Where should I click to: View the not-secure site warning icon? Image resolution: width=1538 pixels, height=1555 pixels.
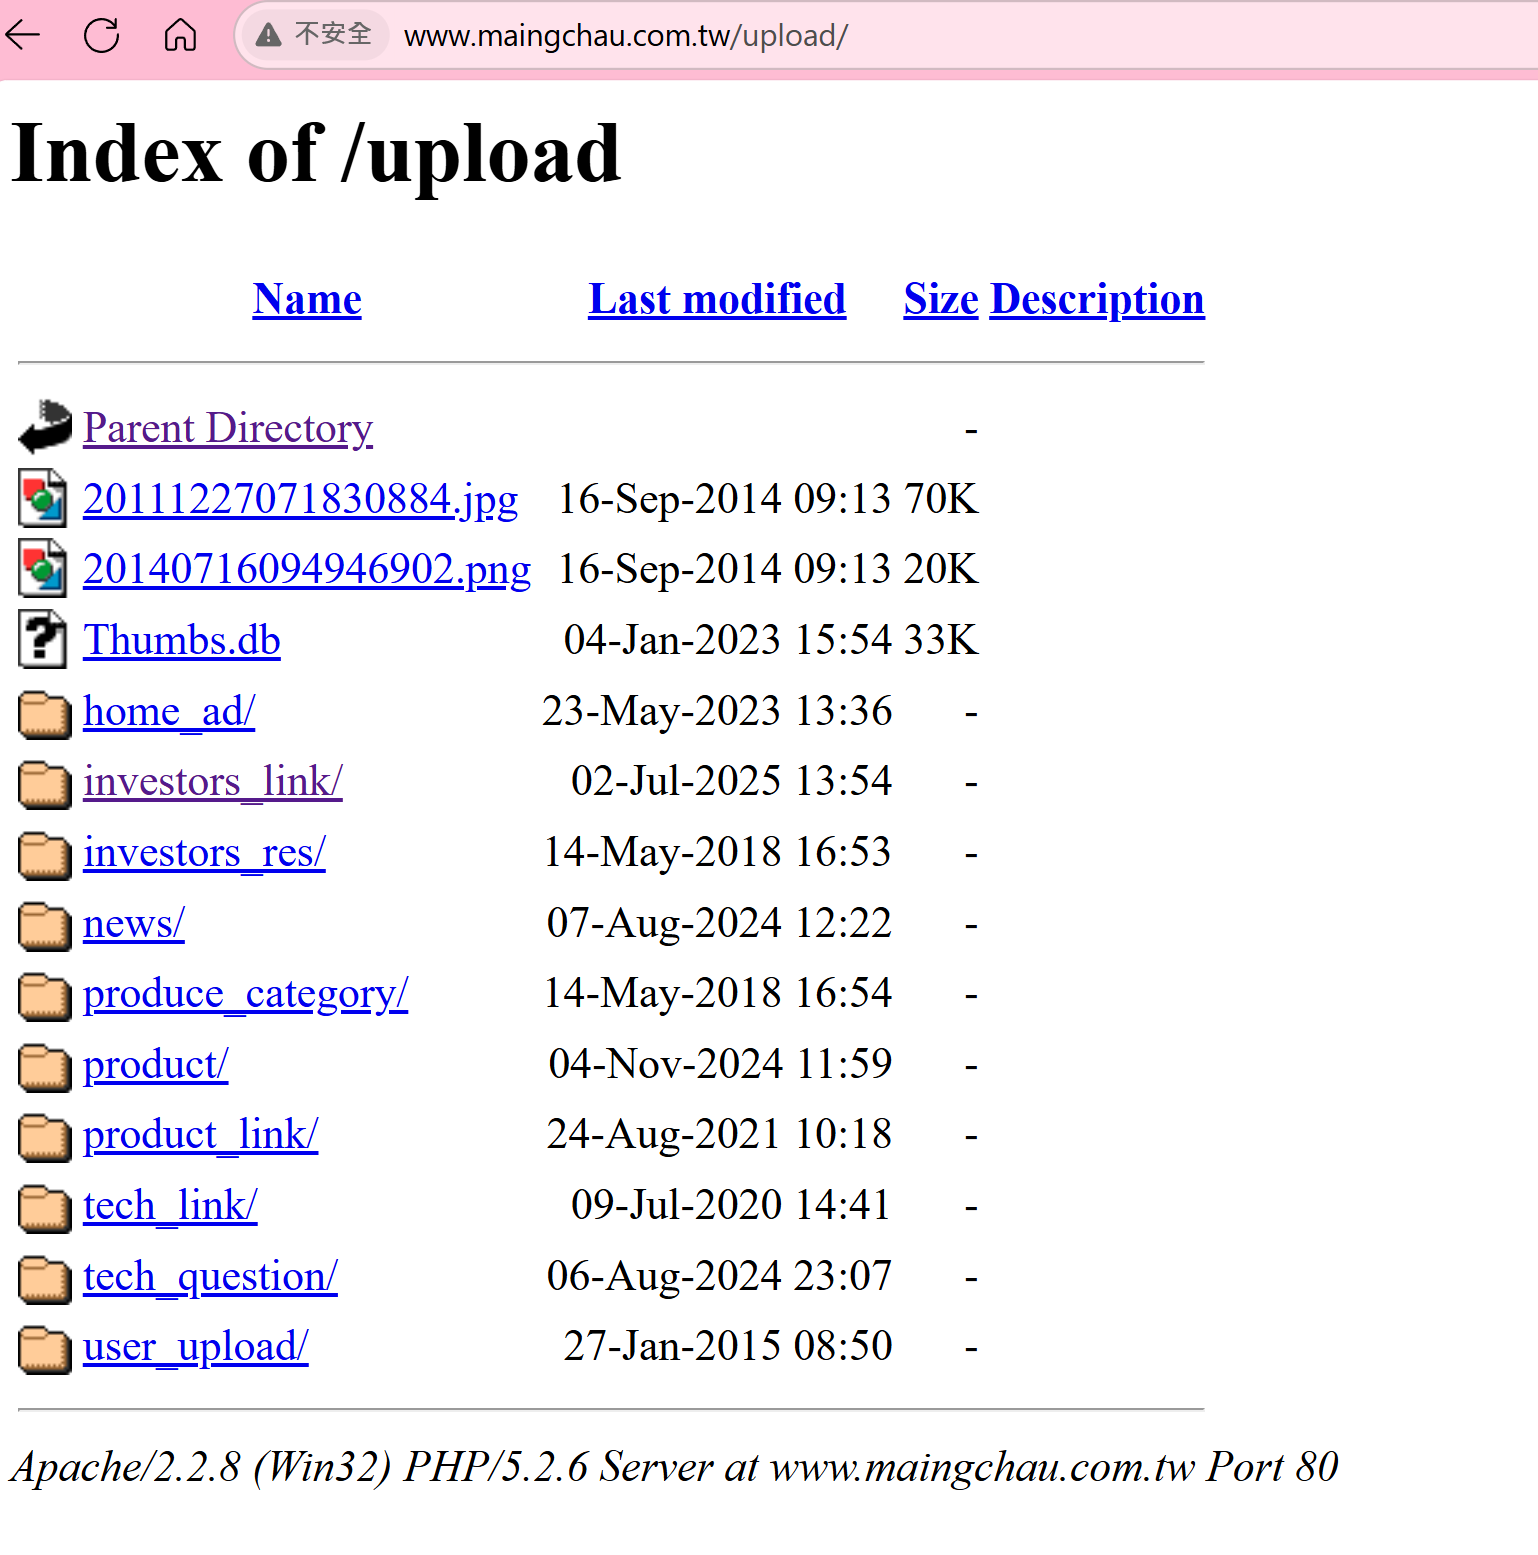[x=268, y=35]
